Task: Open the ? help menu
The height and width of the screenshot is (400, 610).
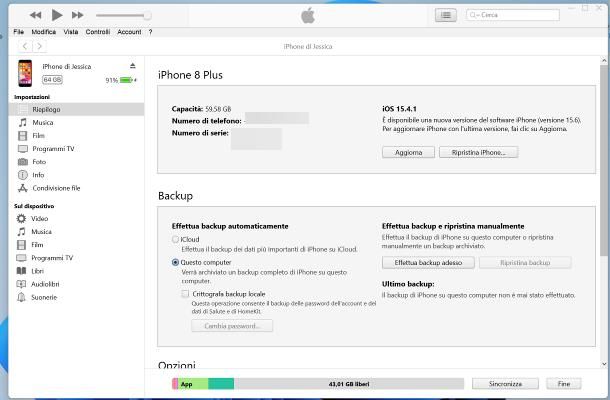Action: click(x=151, y=32)
